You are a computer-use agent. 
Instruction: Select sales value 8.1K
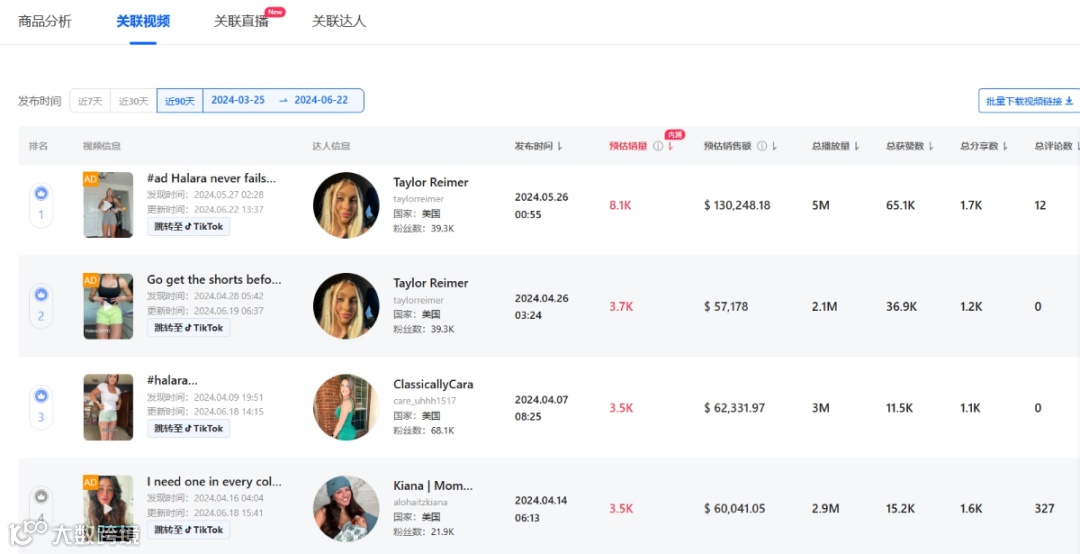tap(621, 205)
